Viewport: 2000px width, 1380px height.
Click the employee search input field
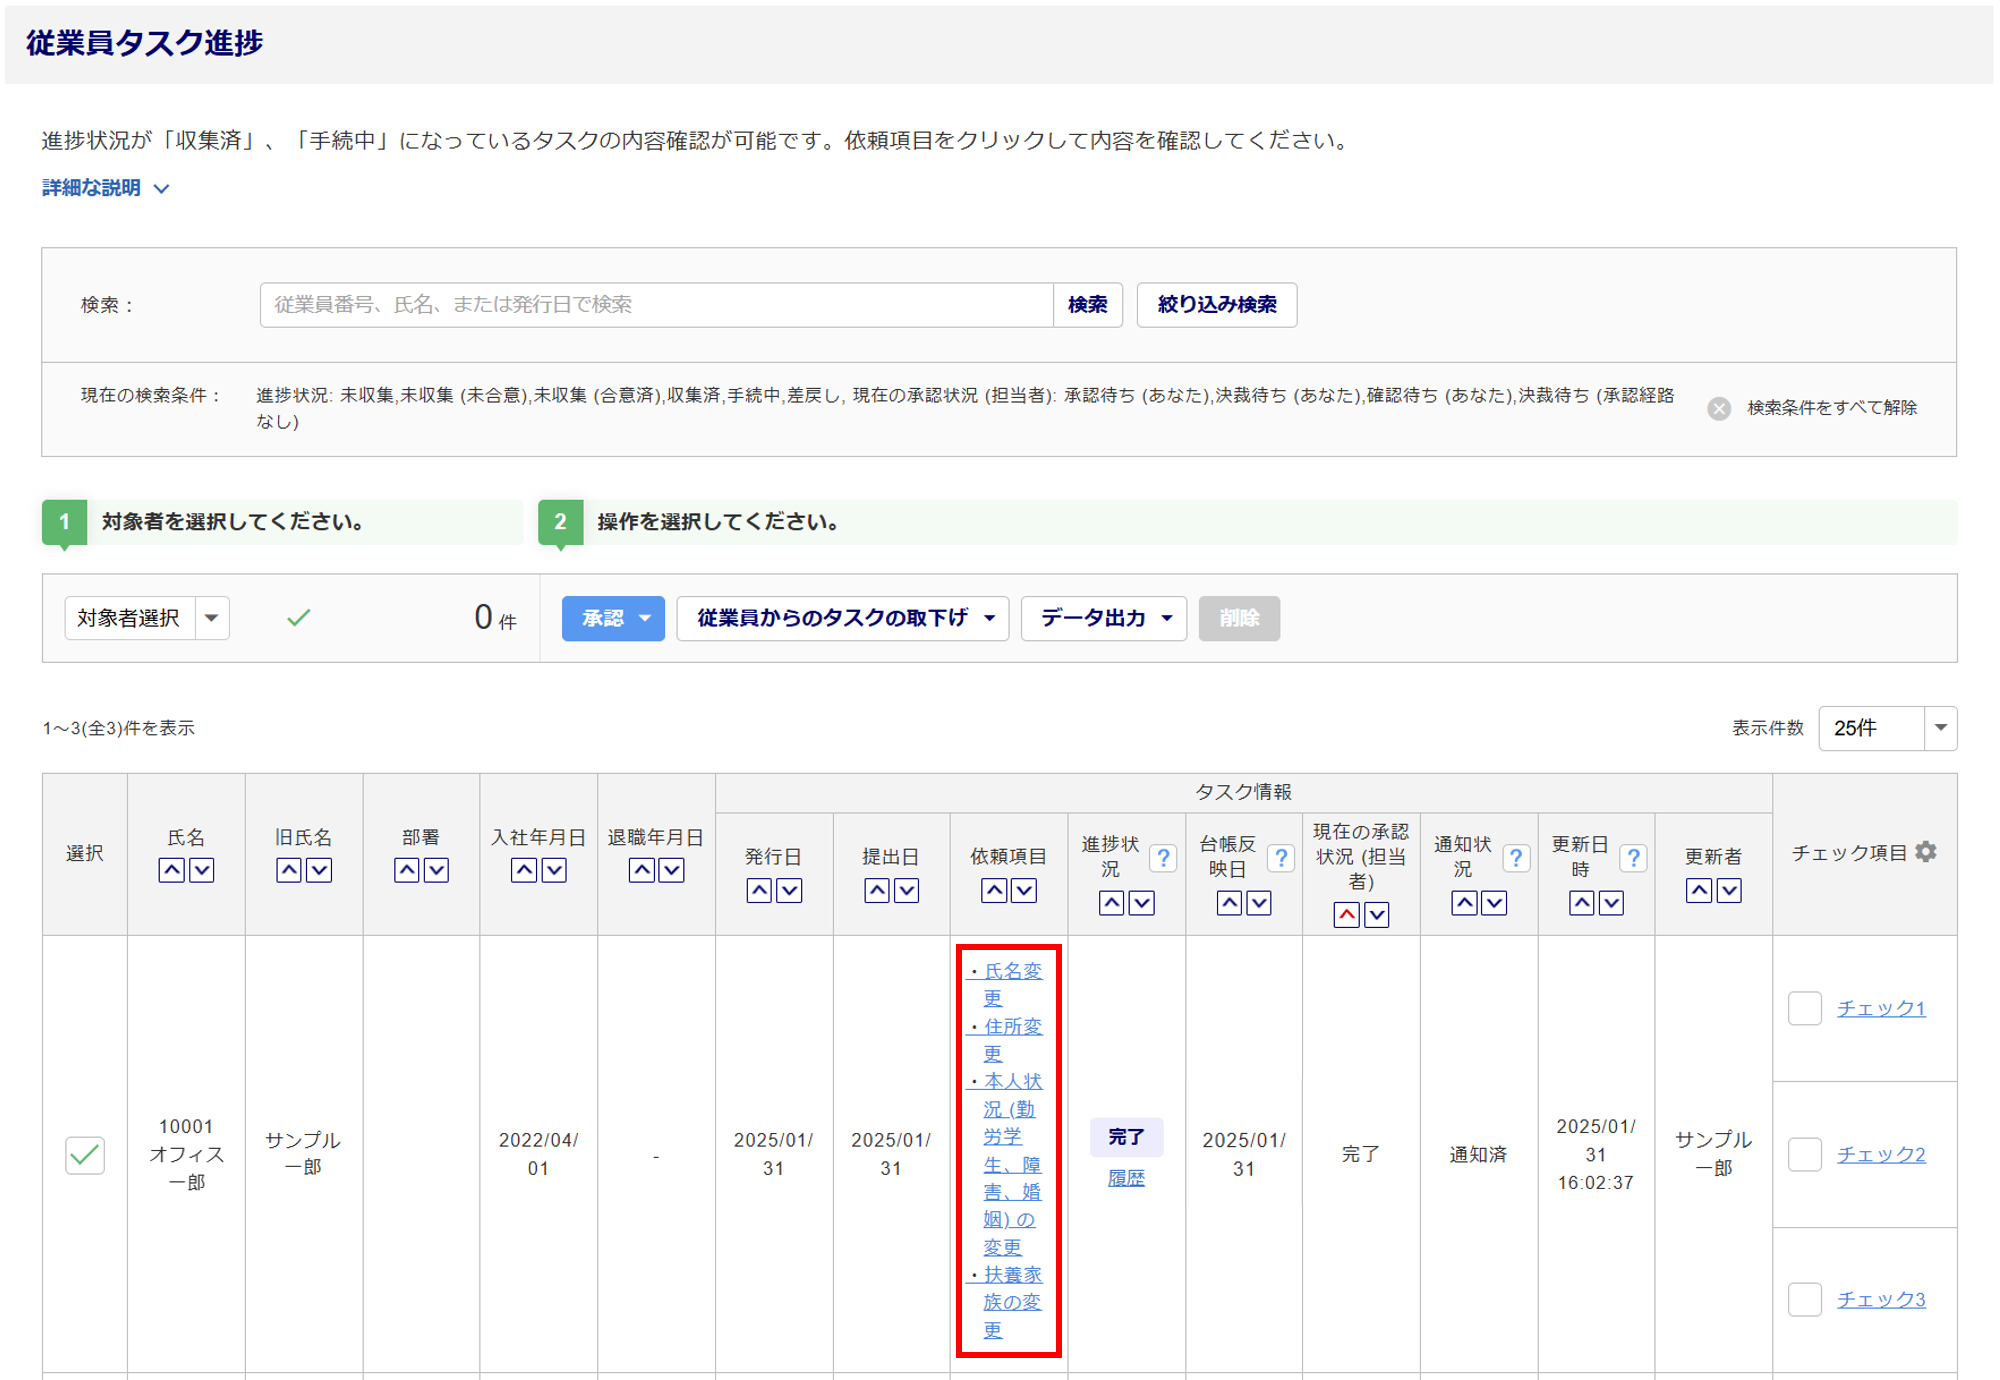656,305
